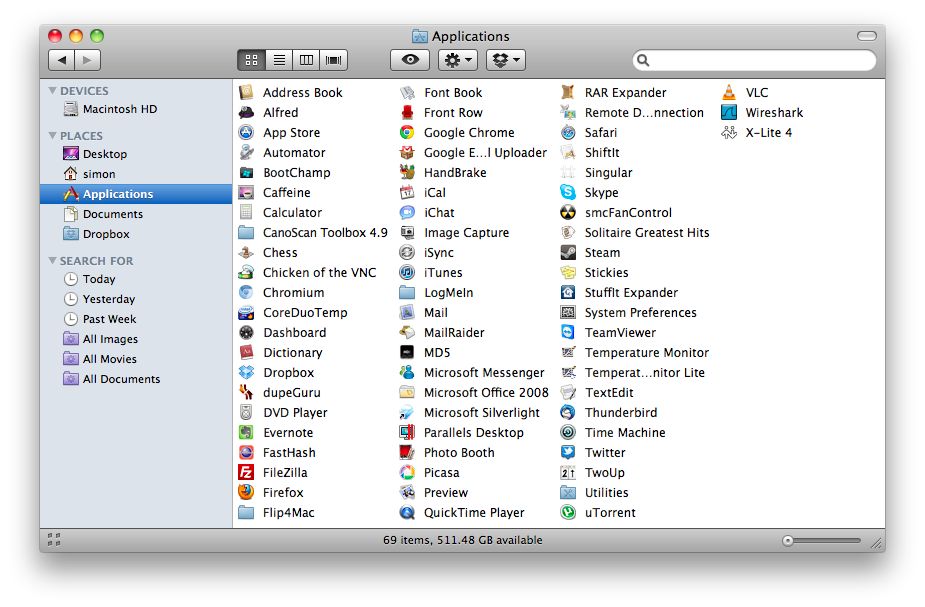Switch to icon view mode
The image size is (925, 607).
(251, 60)
